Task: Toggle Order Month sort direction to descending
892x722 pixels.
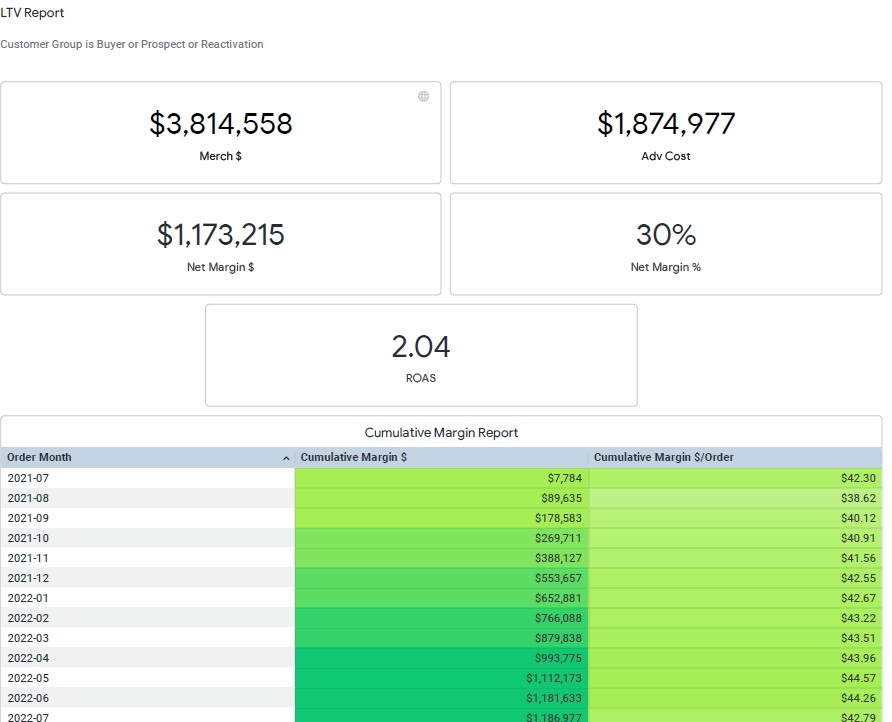Action: (x=284, y=457)
